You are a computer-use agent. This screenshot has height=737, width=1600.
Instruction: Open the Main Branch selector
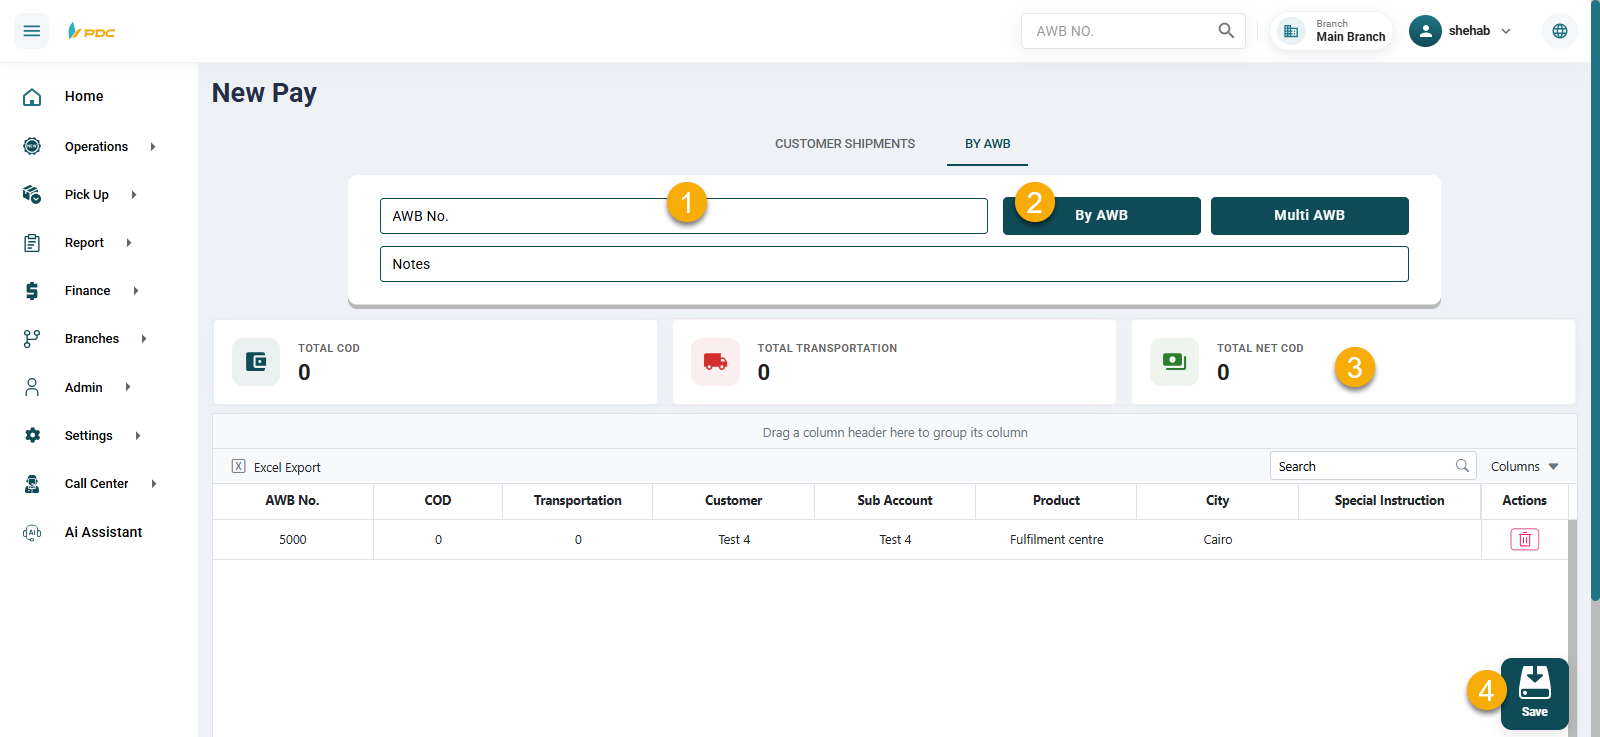pyautogui.click(x=1332, y=31)
